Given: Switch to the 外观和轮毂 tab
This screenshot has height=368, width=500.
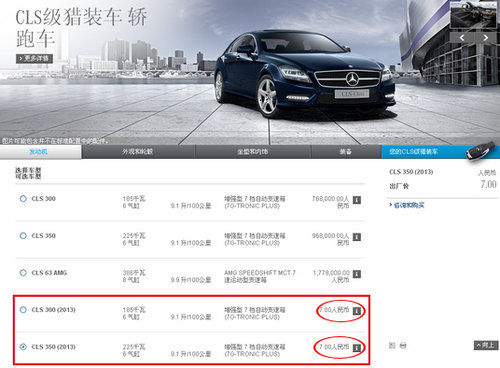Looking at the screenshot, I should pyautogui.click(x=138, y=152).
